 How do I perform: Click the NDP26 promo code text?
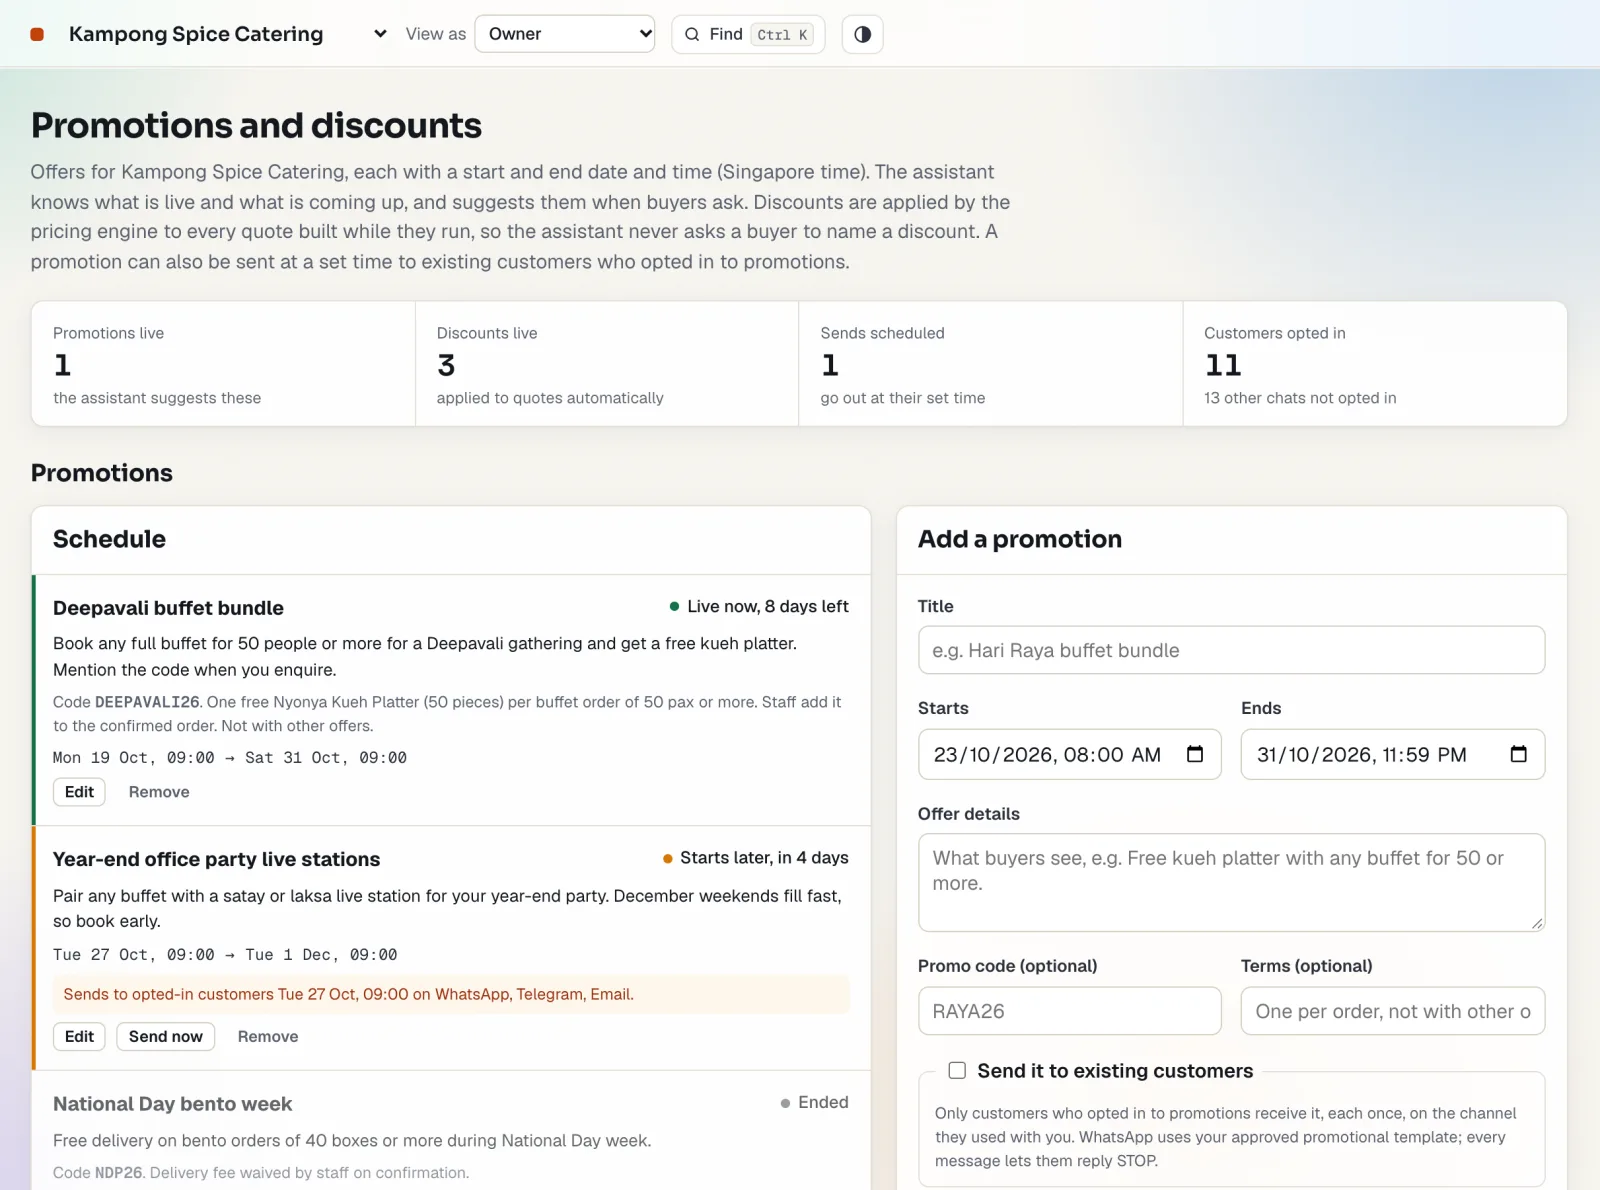pos(119,1173)
